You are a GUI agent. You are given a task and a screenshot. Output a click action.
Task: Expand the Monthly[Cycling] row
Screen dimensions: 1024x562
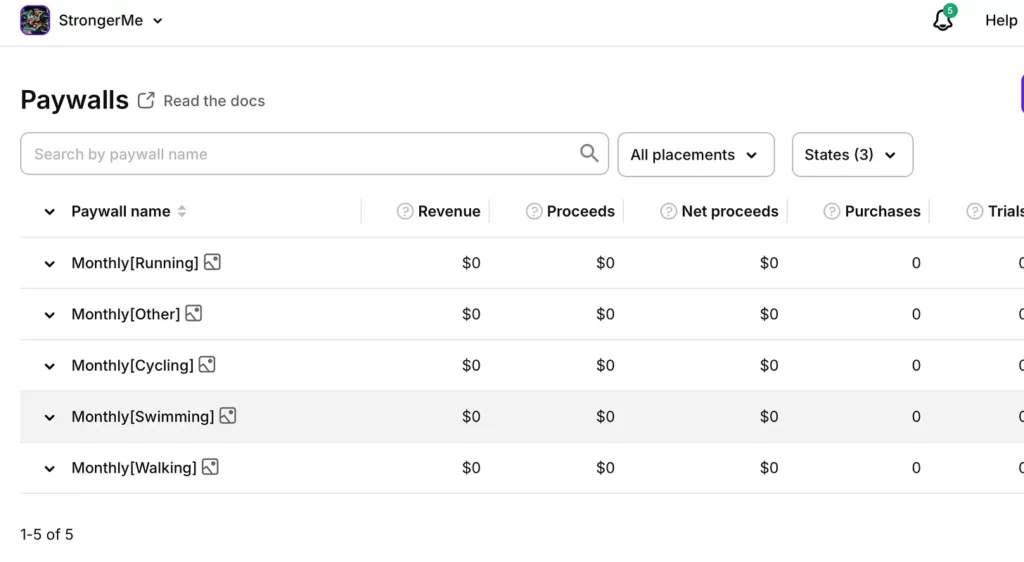click(49, 366)
